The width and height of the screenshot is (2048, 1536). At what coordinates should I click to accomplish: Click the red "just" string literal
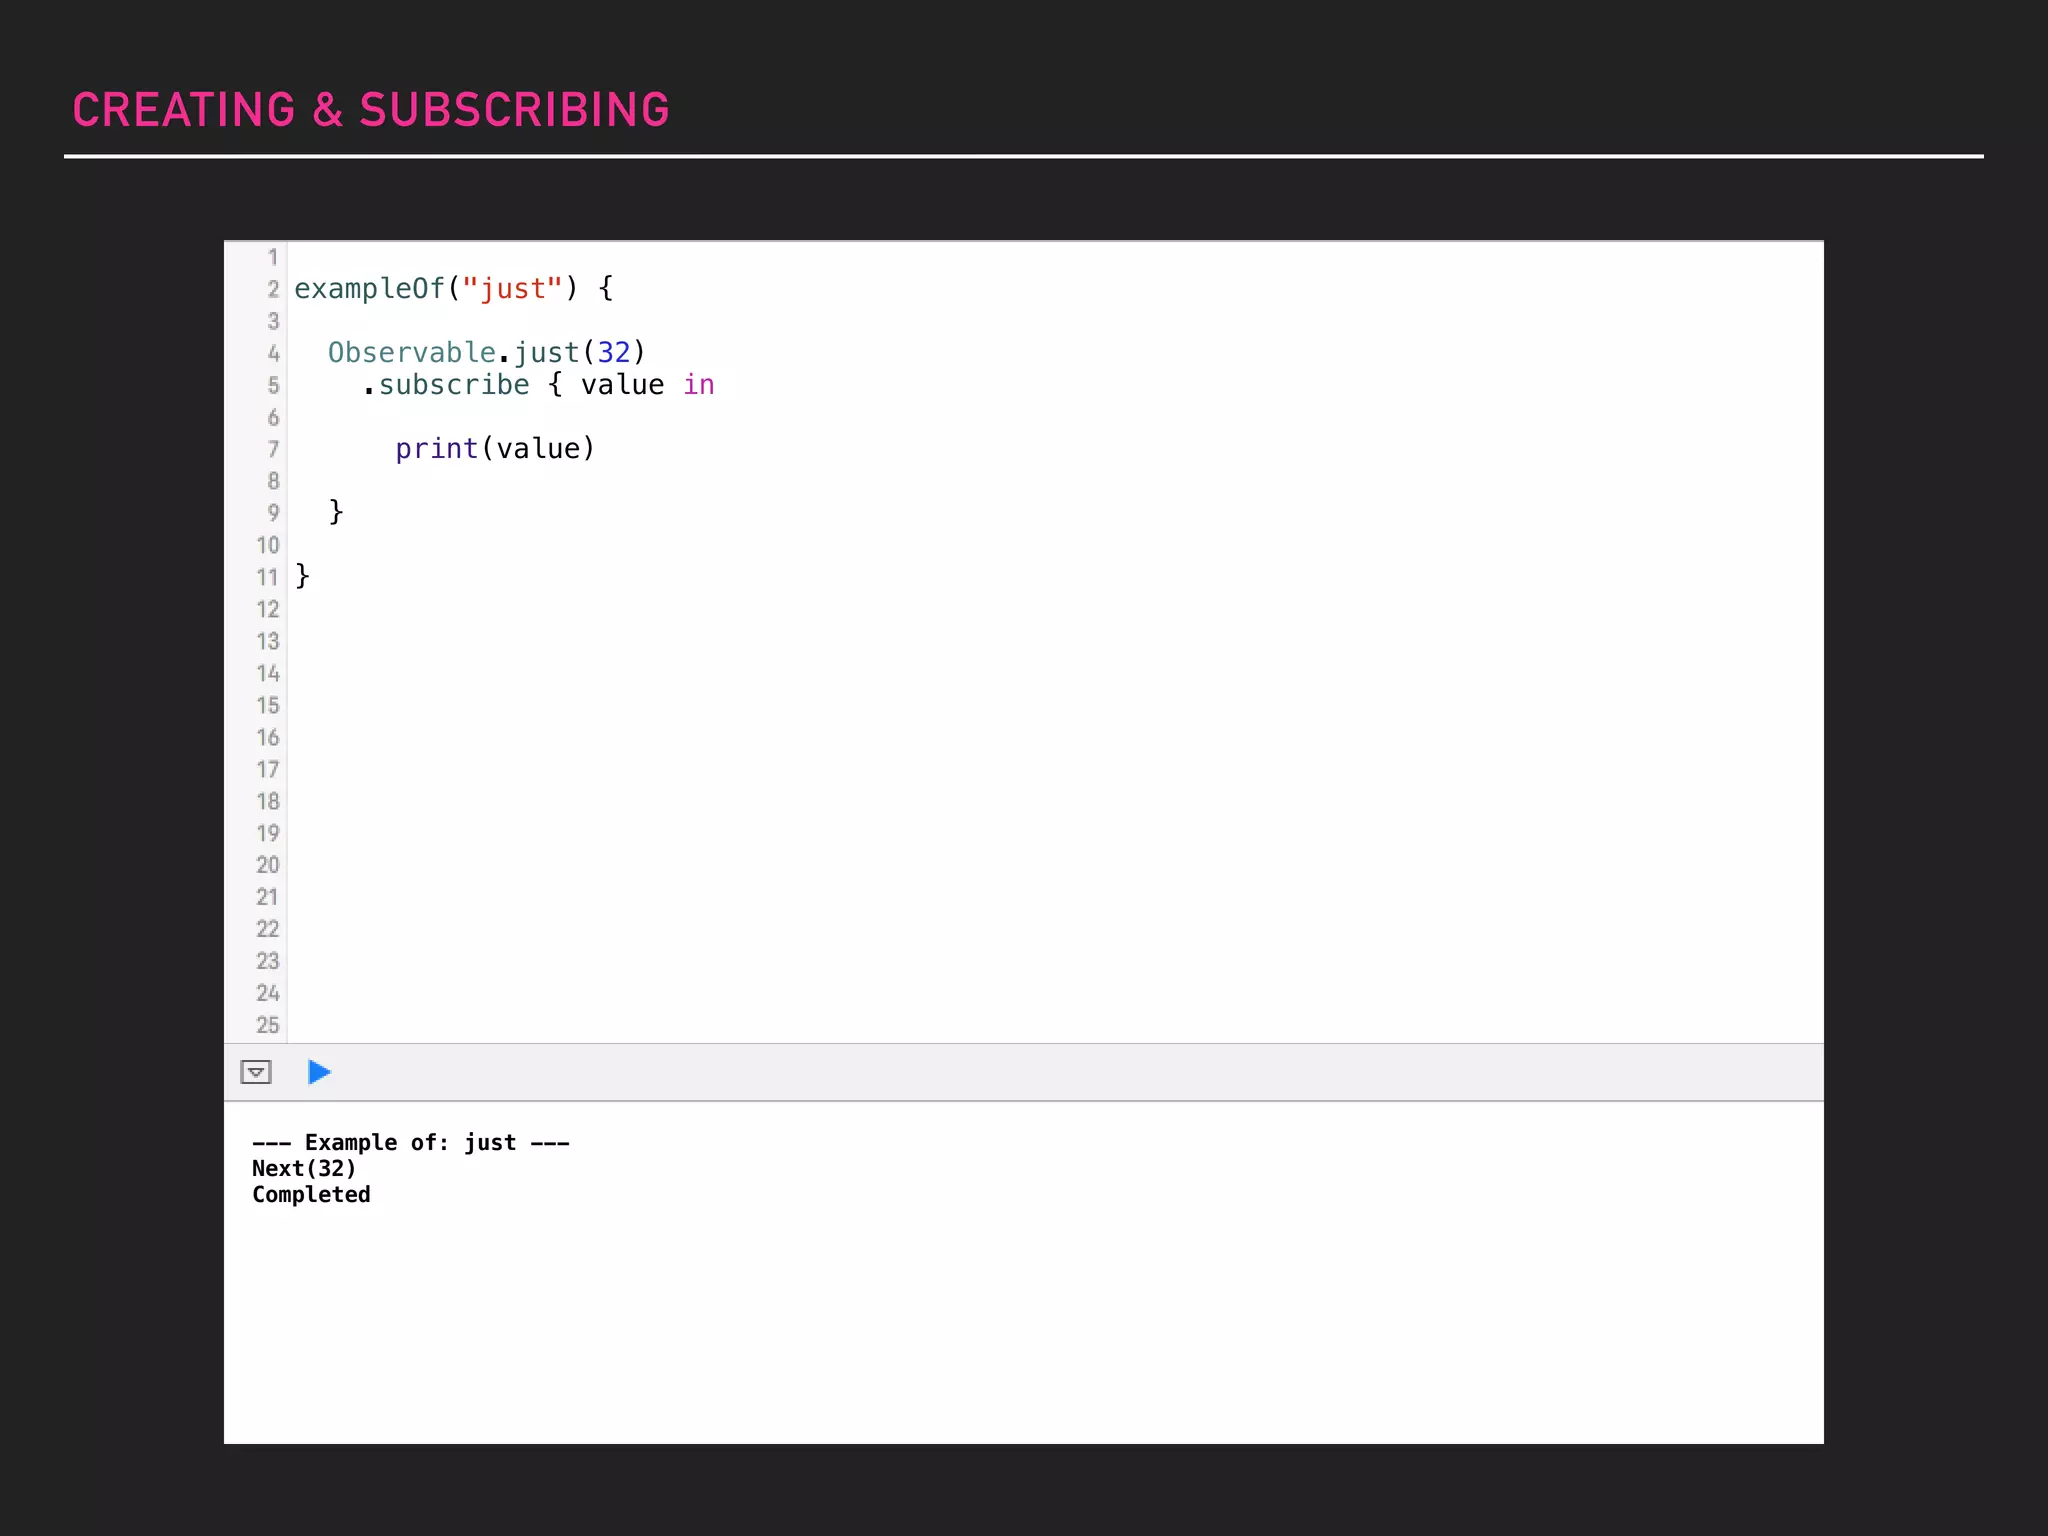[x=512, y=289]
